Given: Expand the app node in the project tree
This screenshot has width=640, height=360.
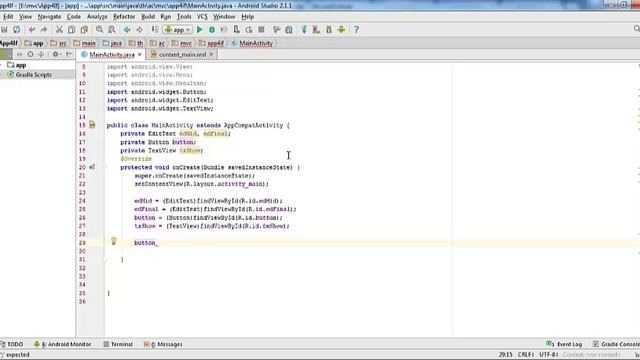Looking at the screenshot, I should 1,65.
